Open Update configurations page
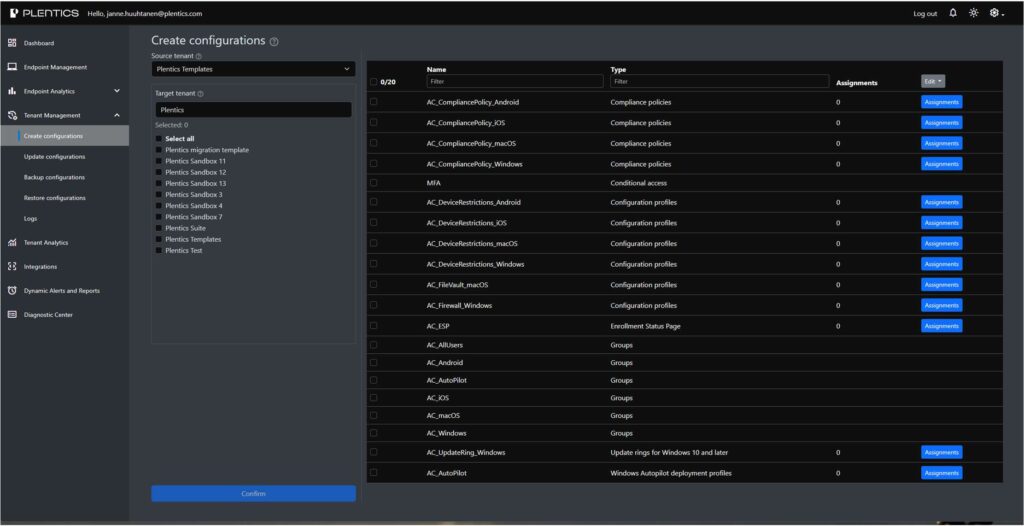 coord(54,157)
